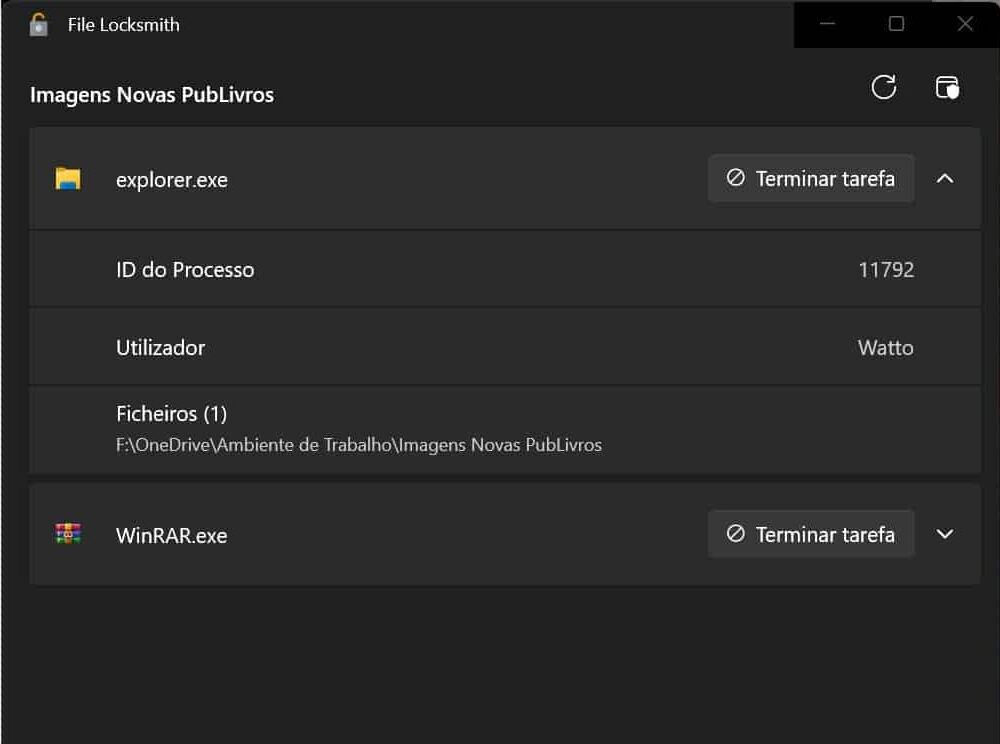Image resolution: width=1000 pixels, height=744 pixels.
Task: Expand the WinRAR.exe process details
Action: (x=945, y=534)
